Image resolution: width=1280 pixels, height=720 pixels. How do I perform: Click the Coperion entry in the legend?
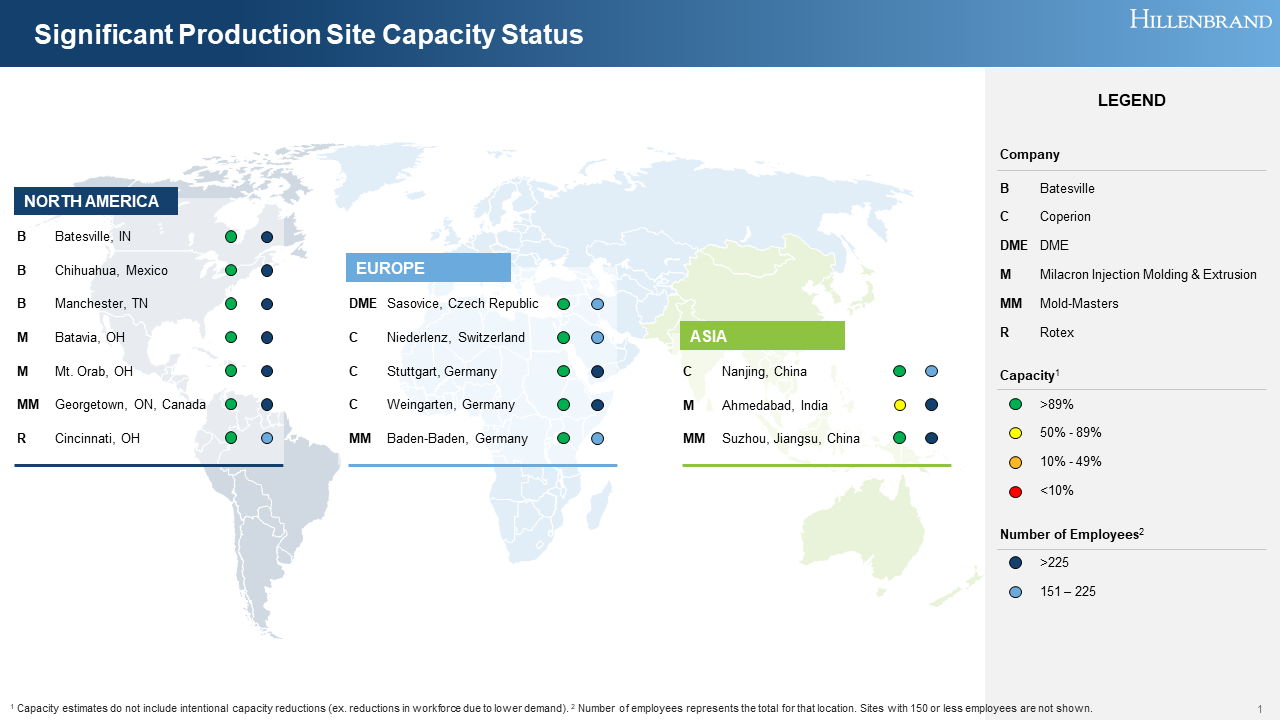[x=1065, y=217]
